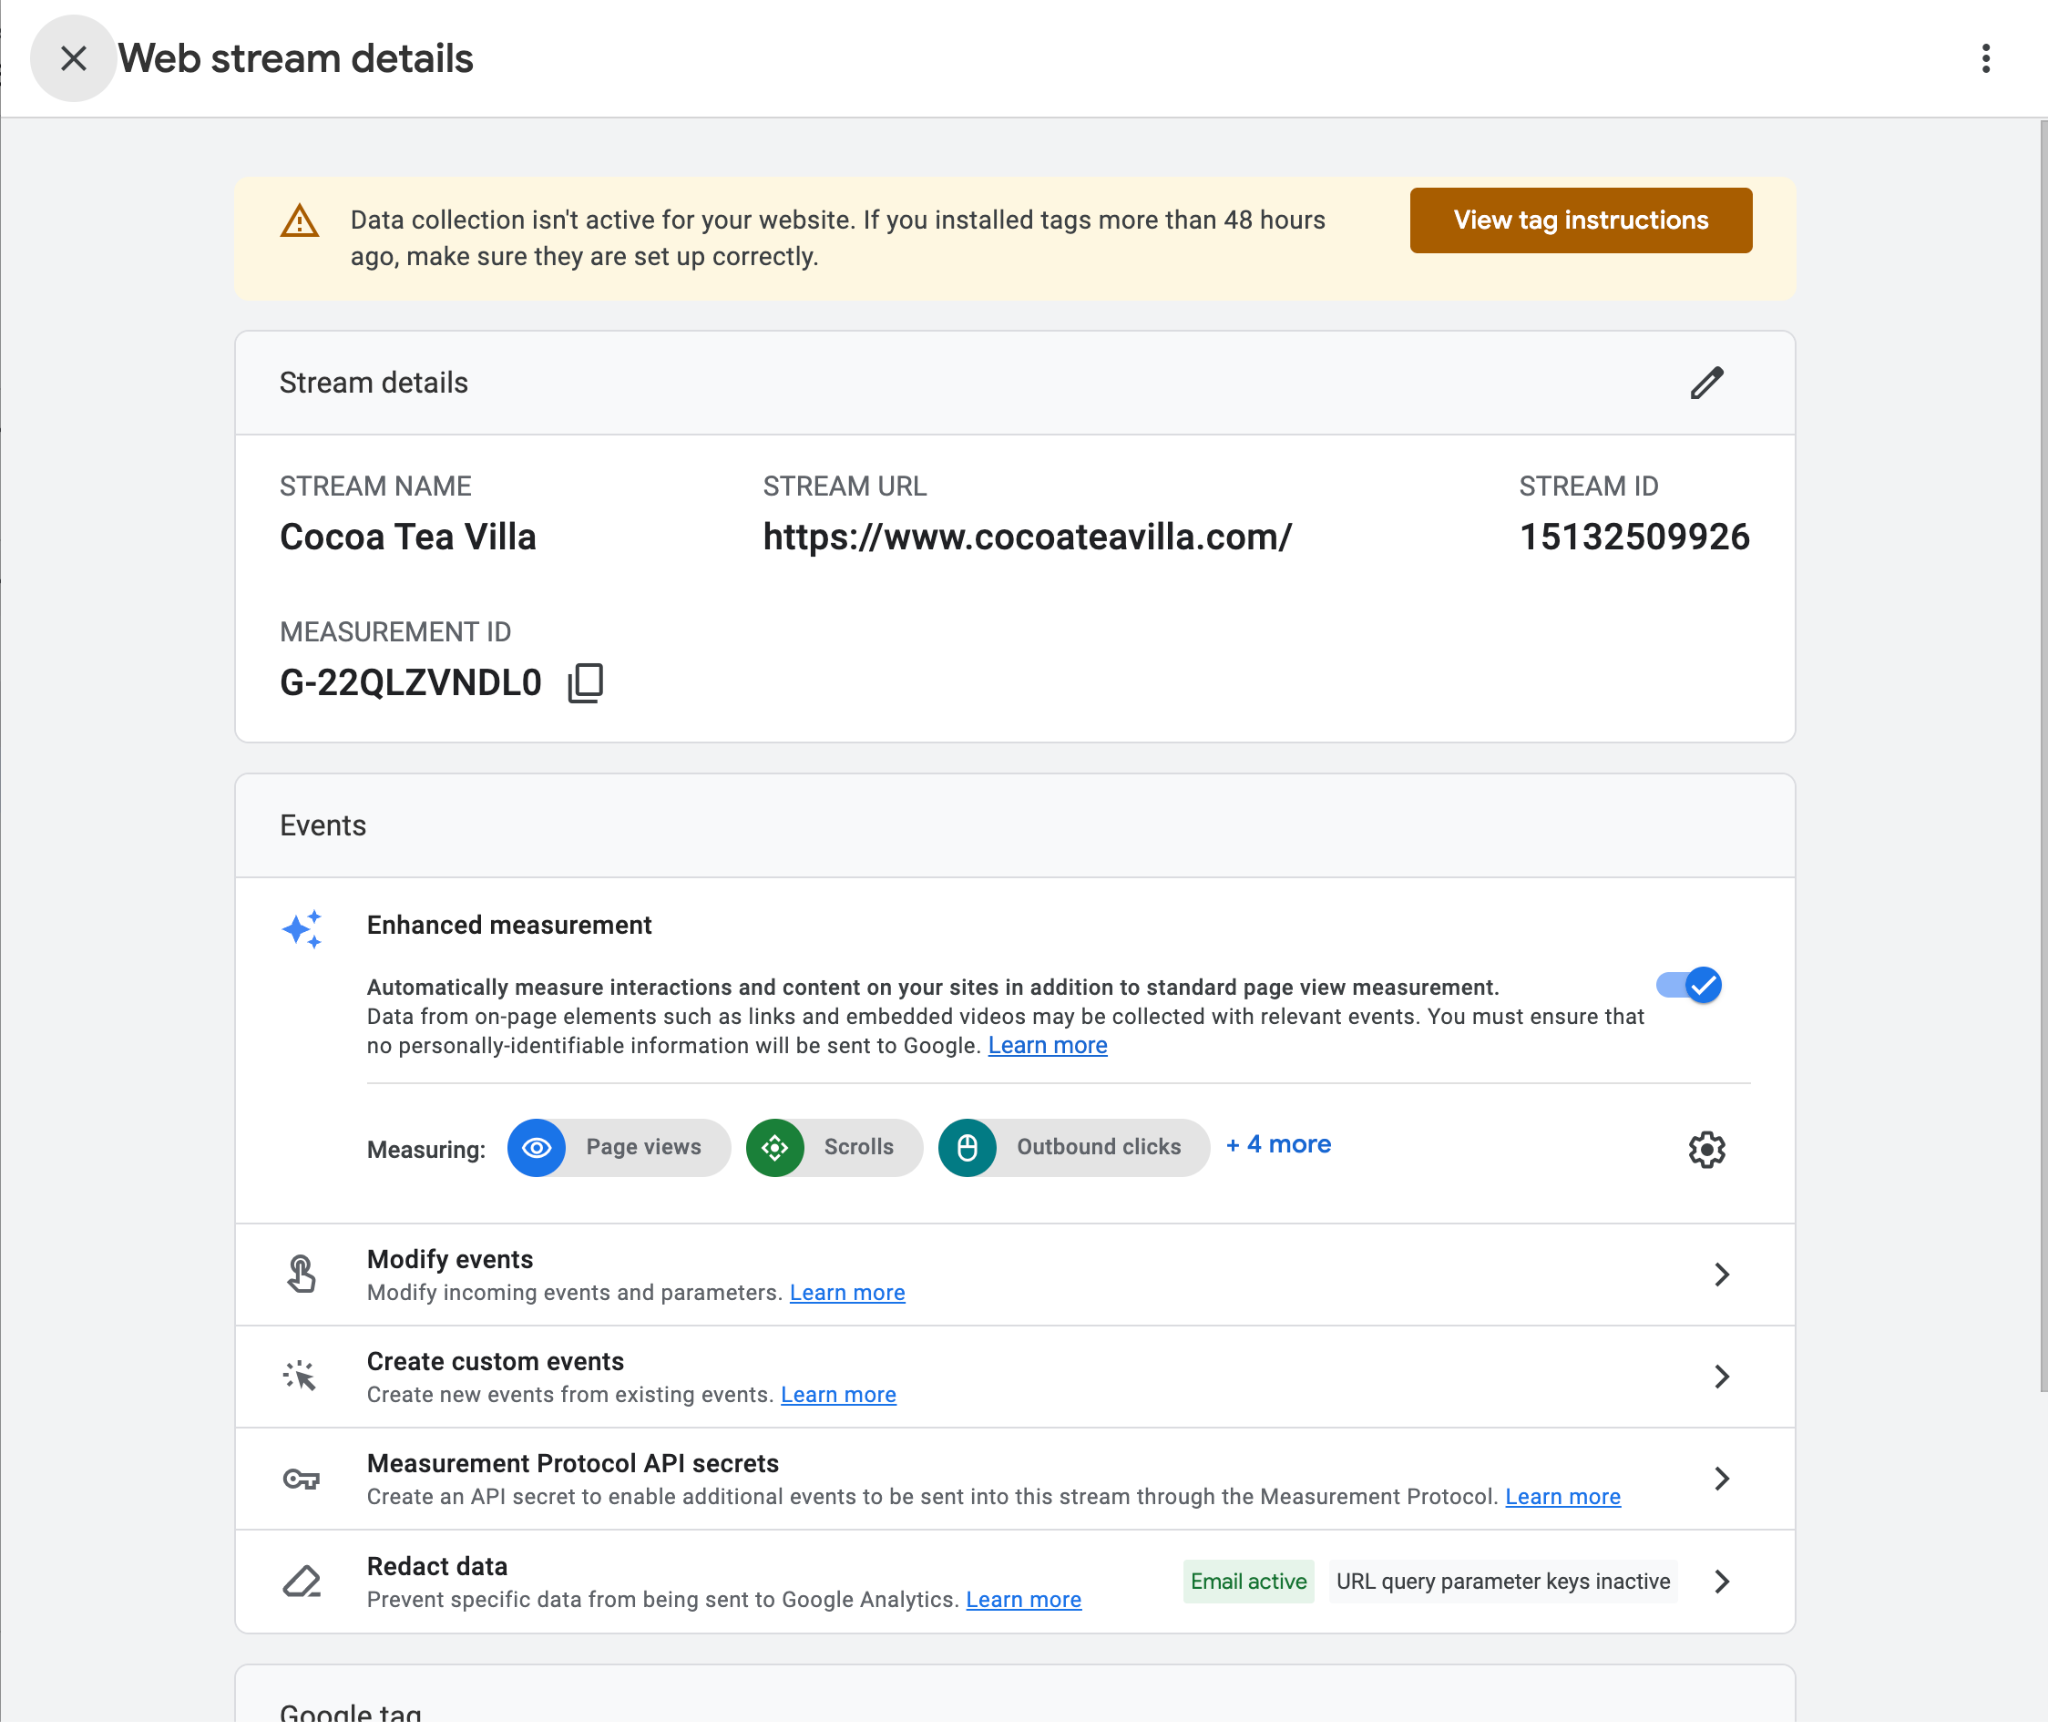
Task: Click the Redact data title
Action: pyautogui.click(x=437, y=1566)
